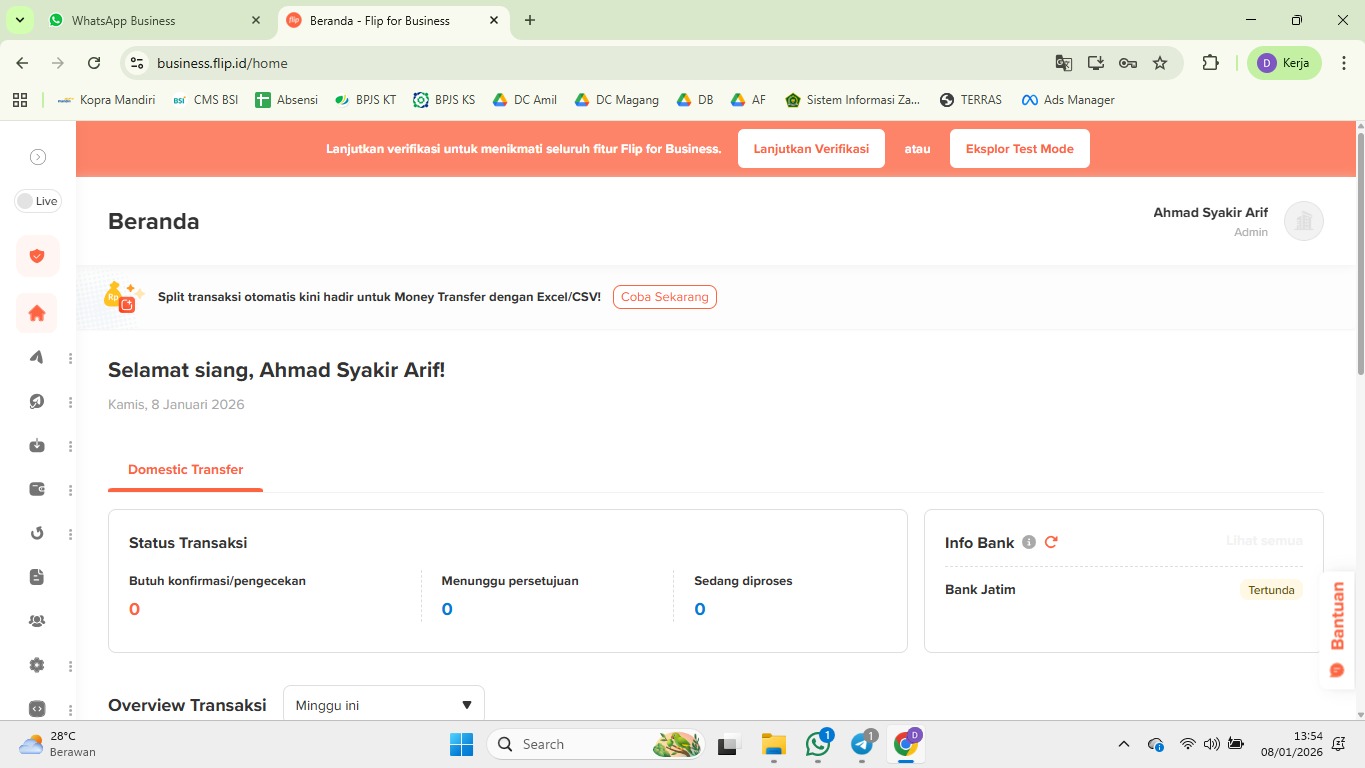Click the document report icon in sidebar
This screenshot has width=1365, height=768.
[37, 577]
